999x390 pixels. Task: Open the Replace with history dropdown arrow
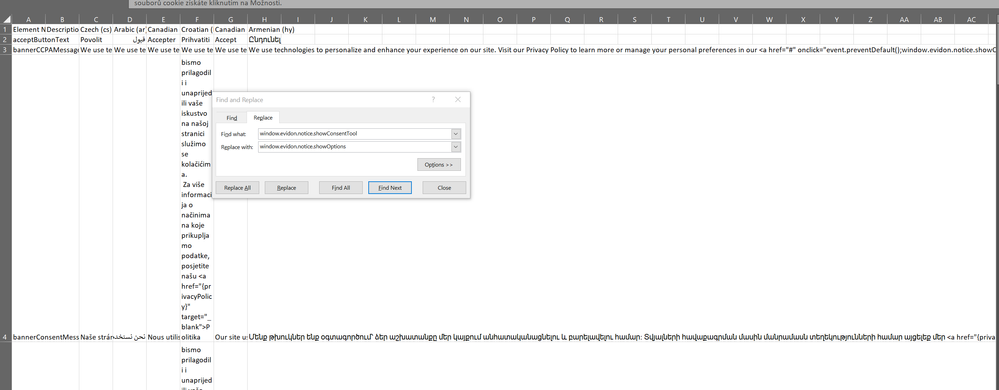(456, 147)
